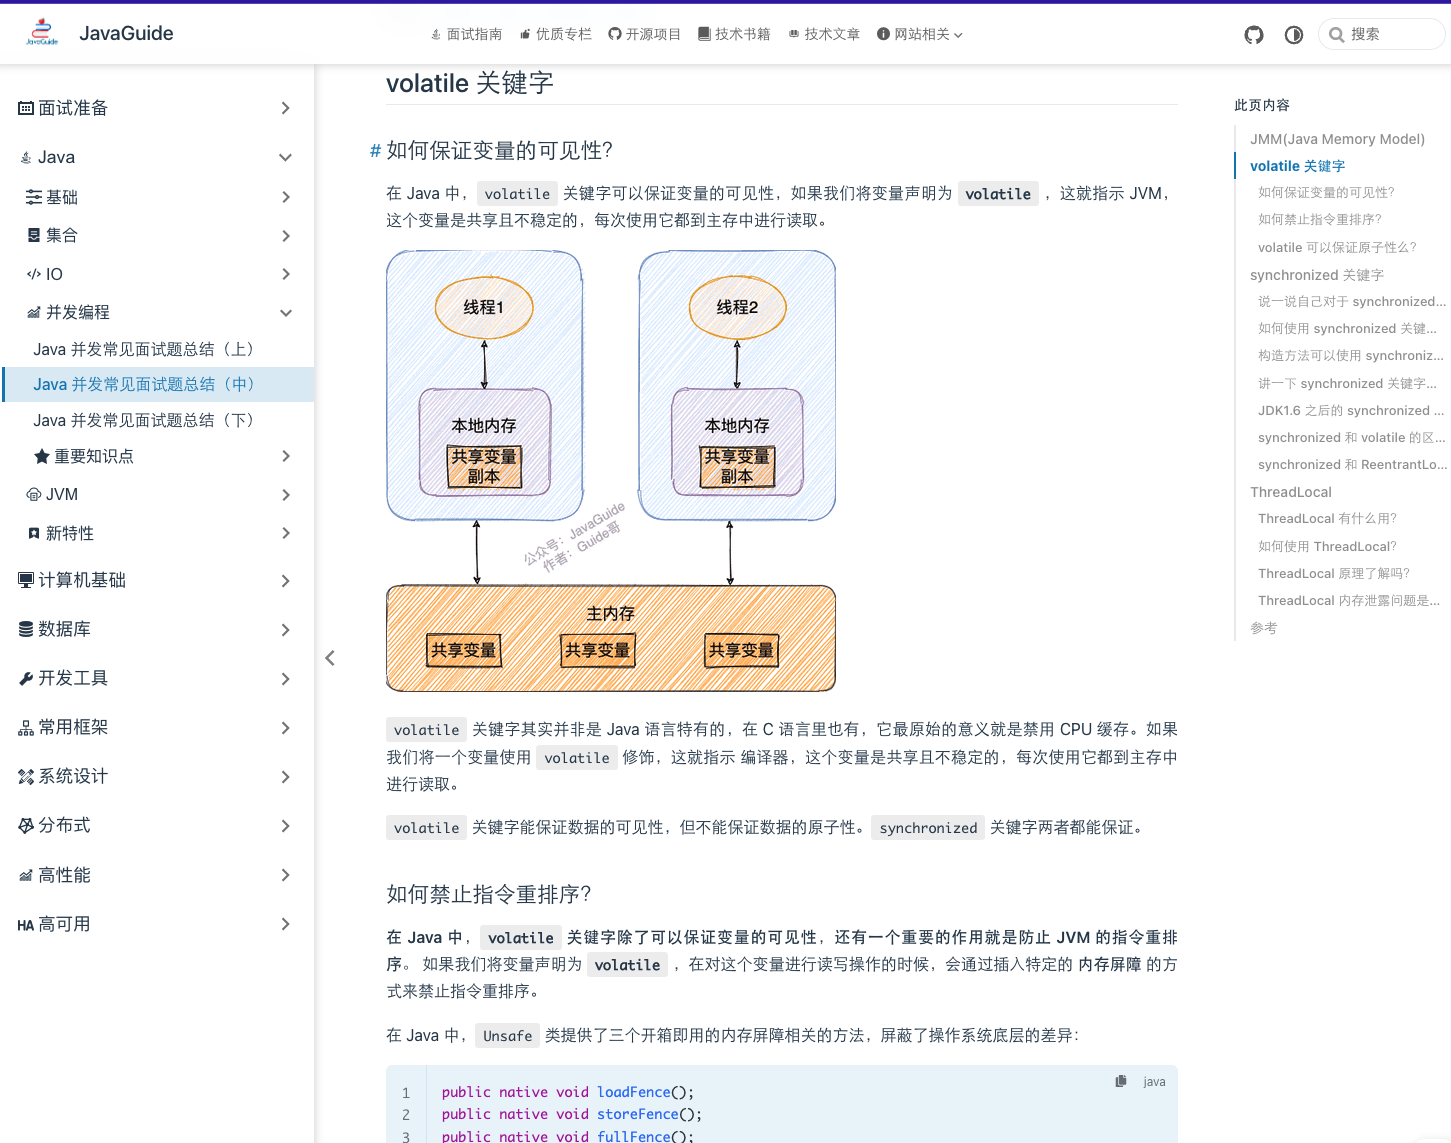Viewport: 1451px width, 1143px height.
Task: Expand the 重要知识点 sidebar group
Action: point(163,456)
